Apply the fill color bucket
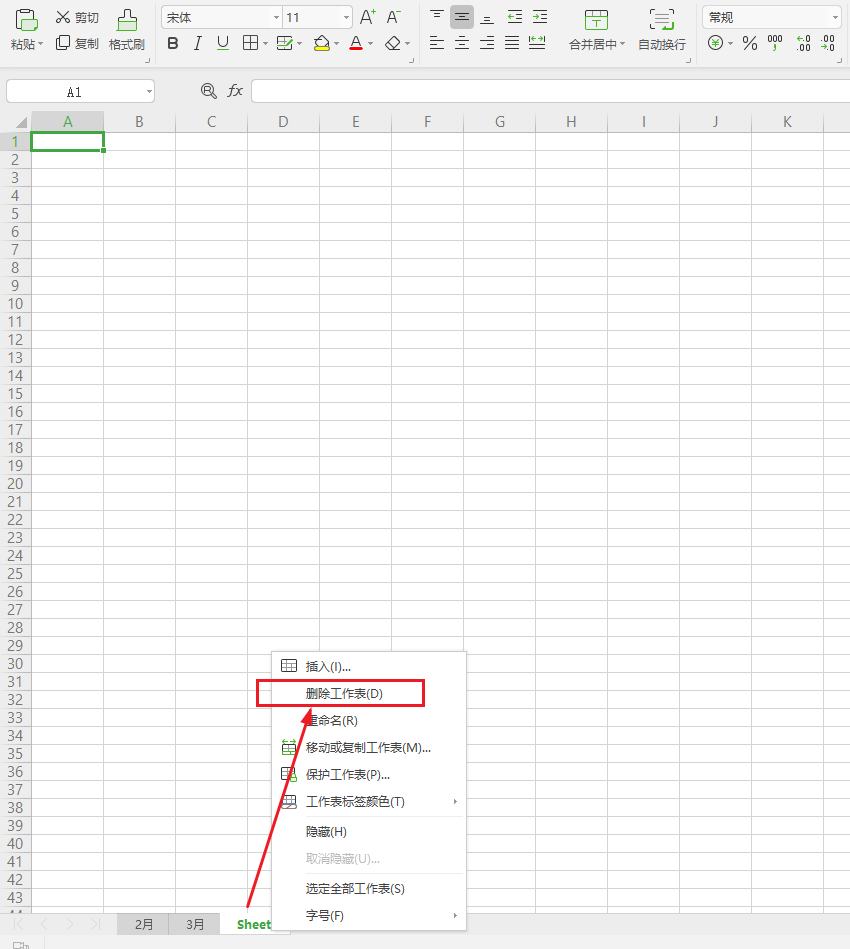The height and width of the screenshot is (949, 850). 322,43
